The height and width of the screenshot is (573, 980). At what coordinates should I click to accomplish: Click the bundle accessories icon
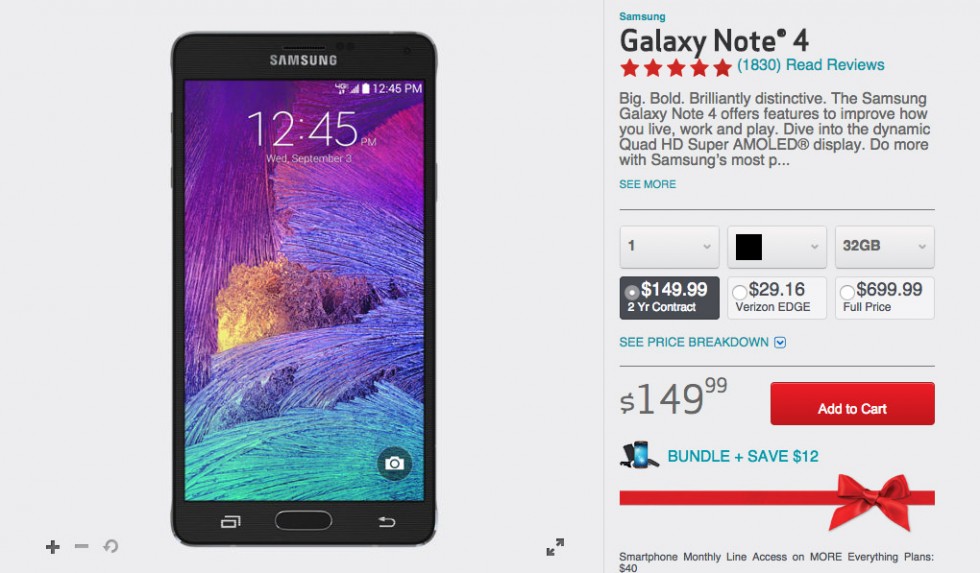tap(639, 455)
